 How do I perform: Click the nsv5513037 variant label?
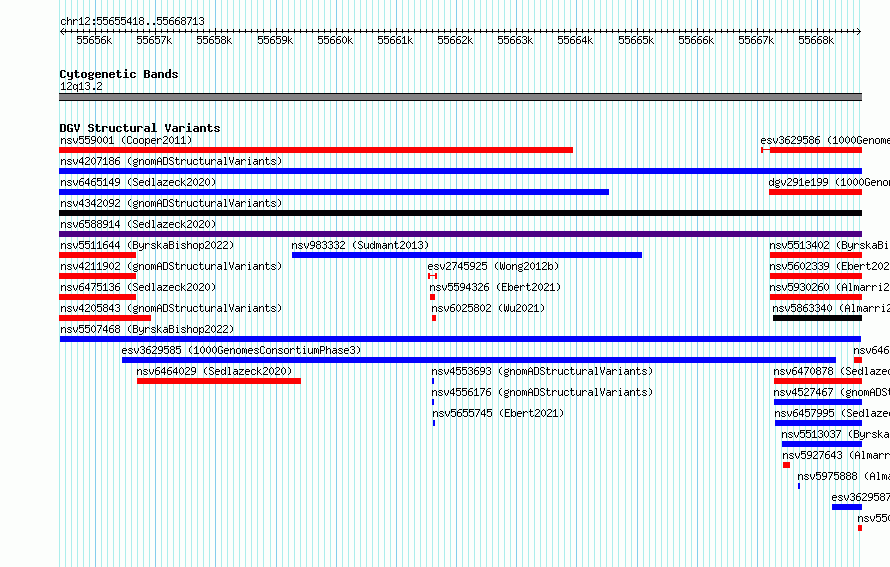(x=836, y=435)
